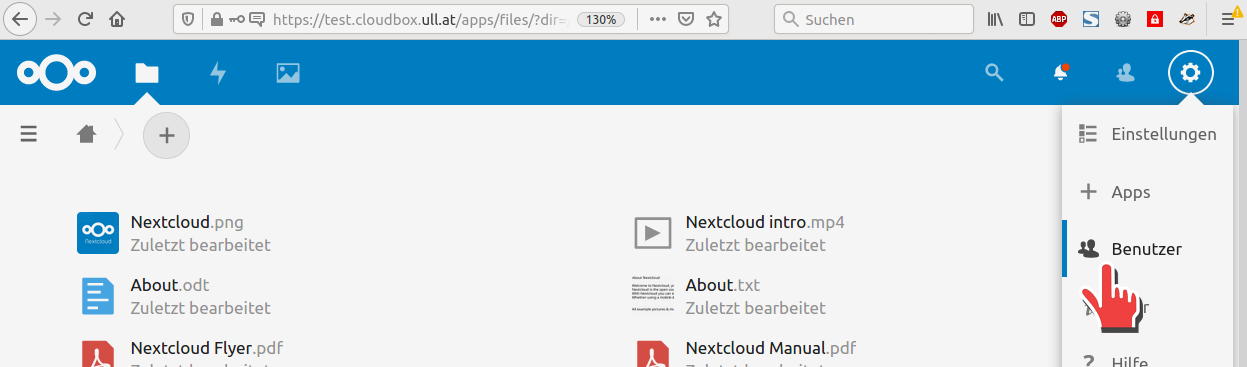This screenshot has width=1247, height=367.
Task: Click the Nextcloud logo
Action: (x=56, y=72)
